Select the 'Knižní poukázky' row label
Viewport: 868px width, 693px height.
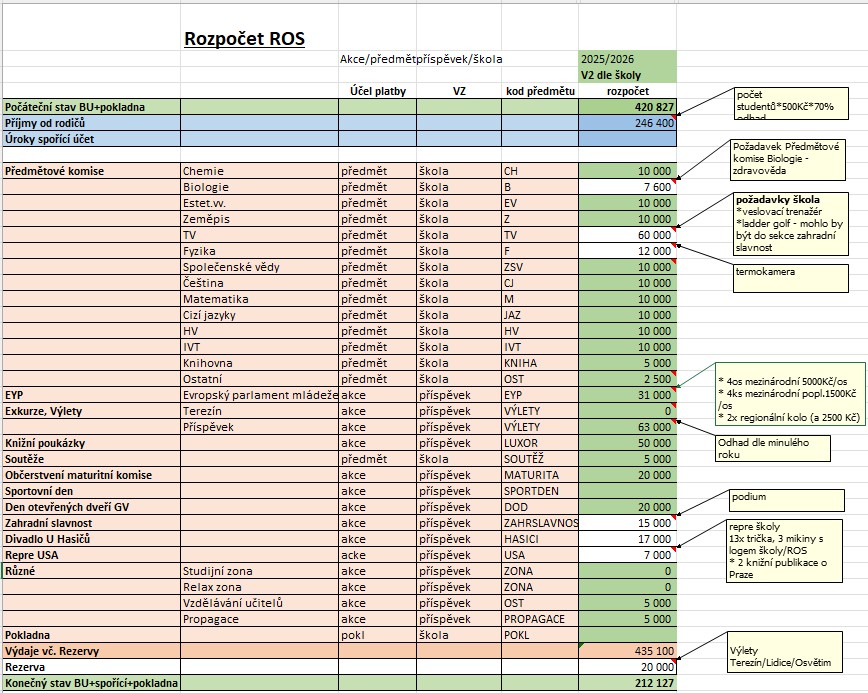click(x=90, y=443)
